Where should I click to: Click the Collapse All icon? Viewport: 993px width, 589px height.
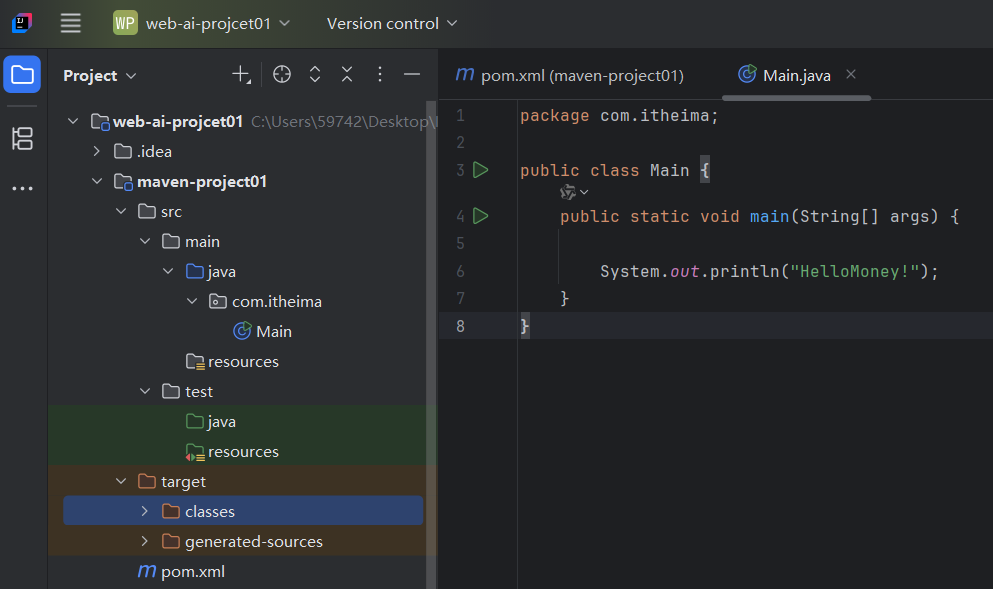point(347,75)
